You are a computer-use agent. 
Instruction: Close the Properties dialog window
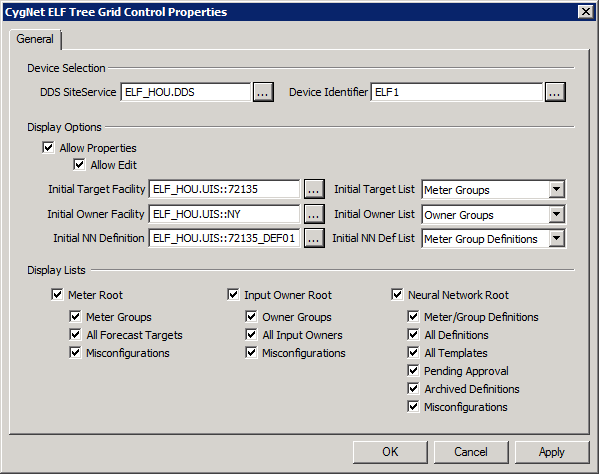[x=586, y=12]
